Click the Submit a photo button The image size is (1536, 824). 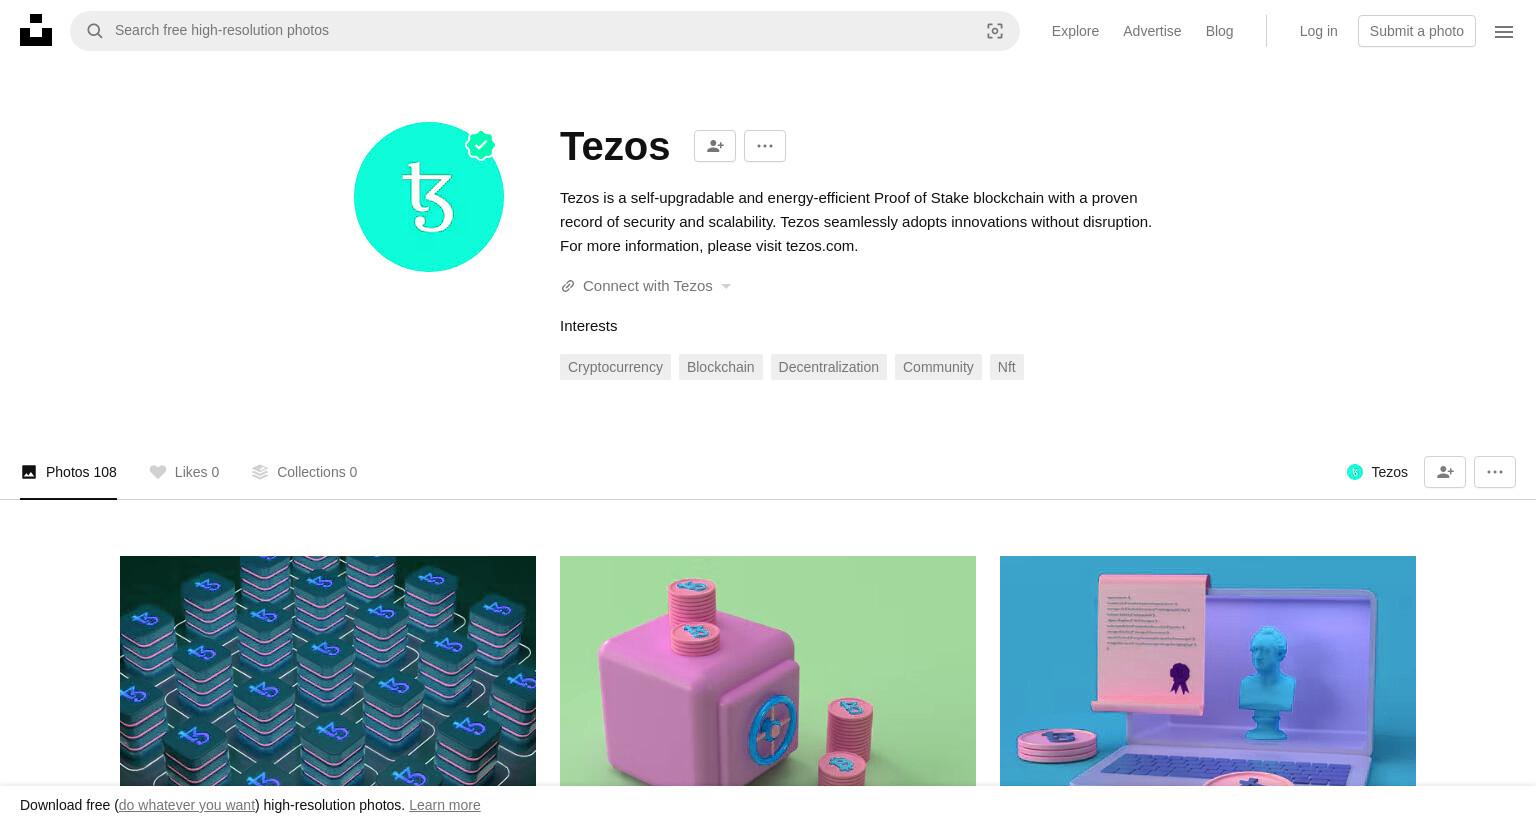pos(1416,31)
